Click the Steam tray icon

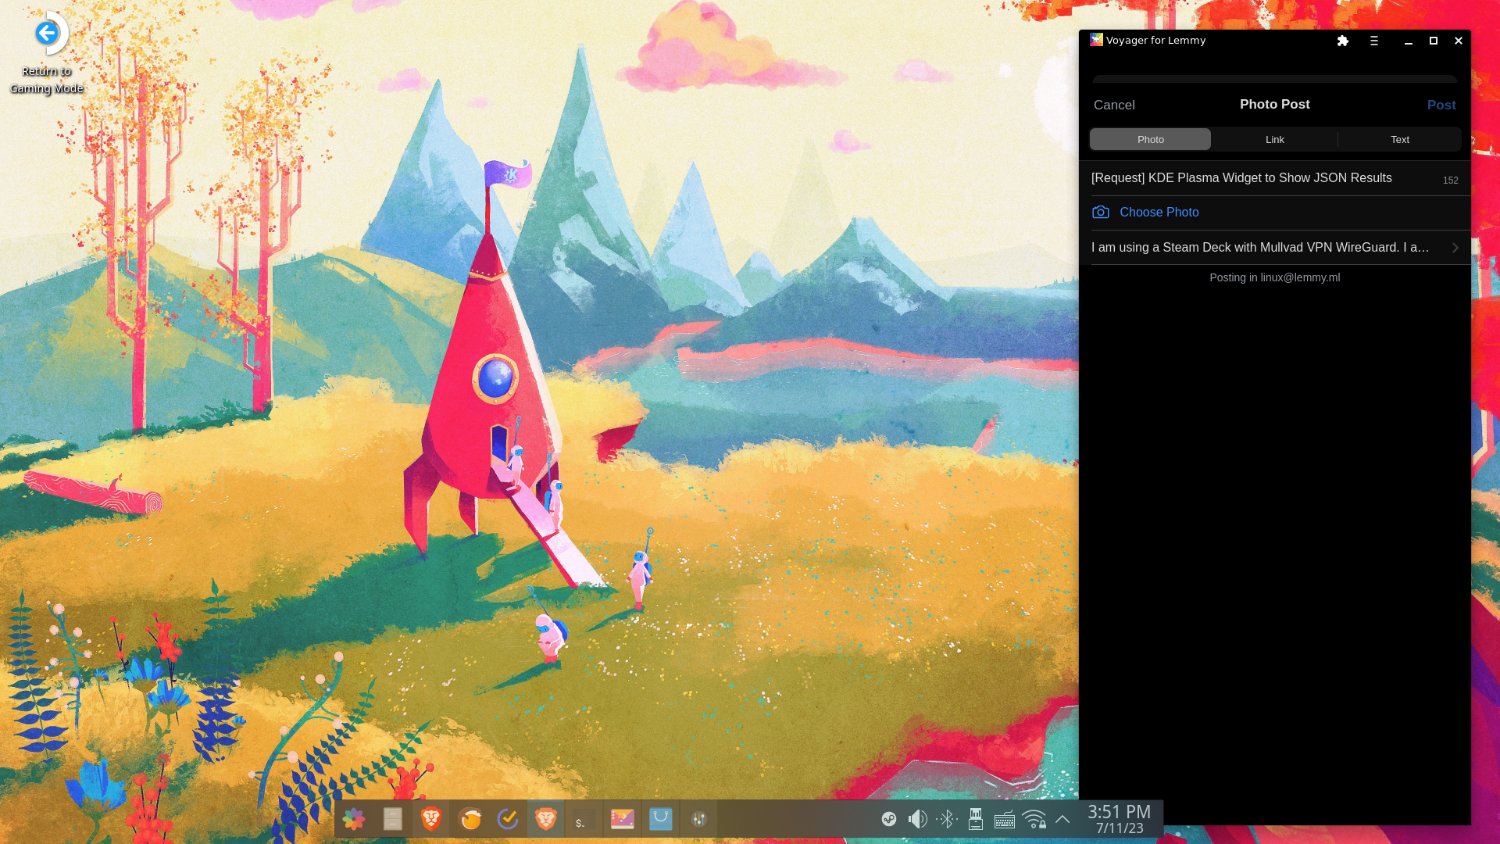coord(889,819)
